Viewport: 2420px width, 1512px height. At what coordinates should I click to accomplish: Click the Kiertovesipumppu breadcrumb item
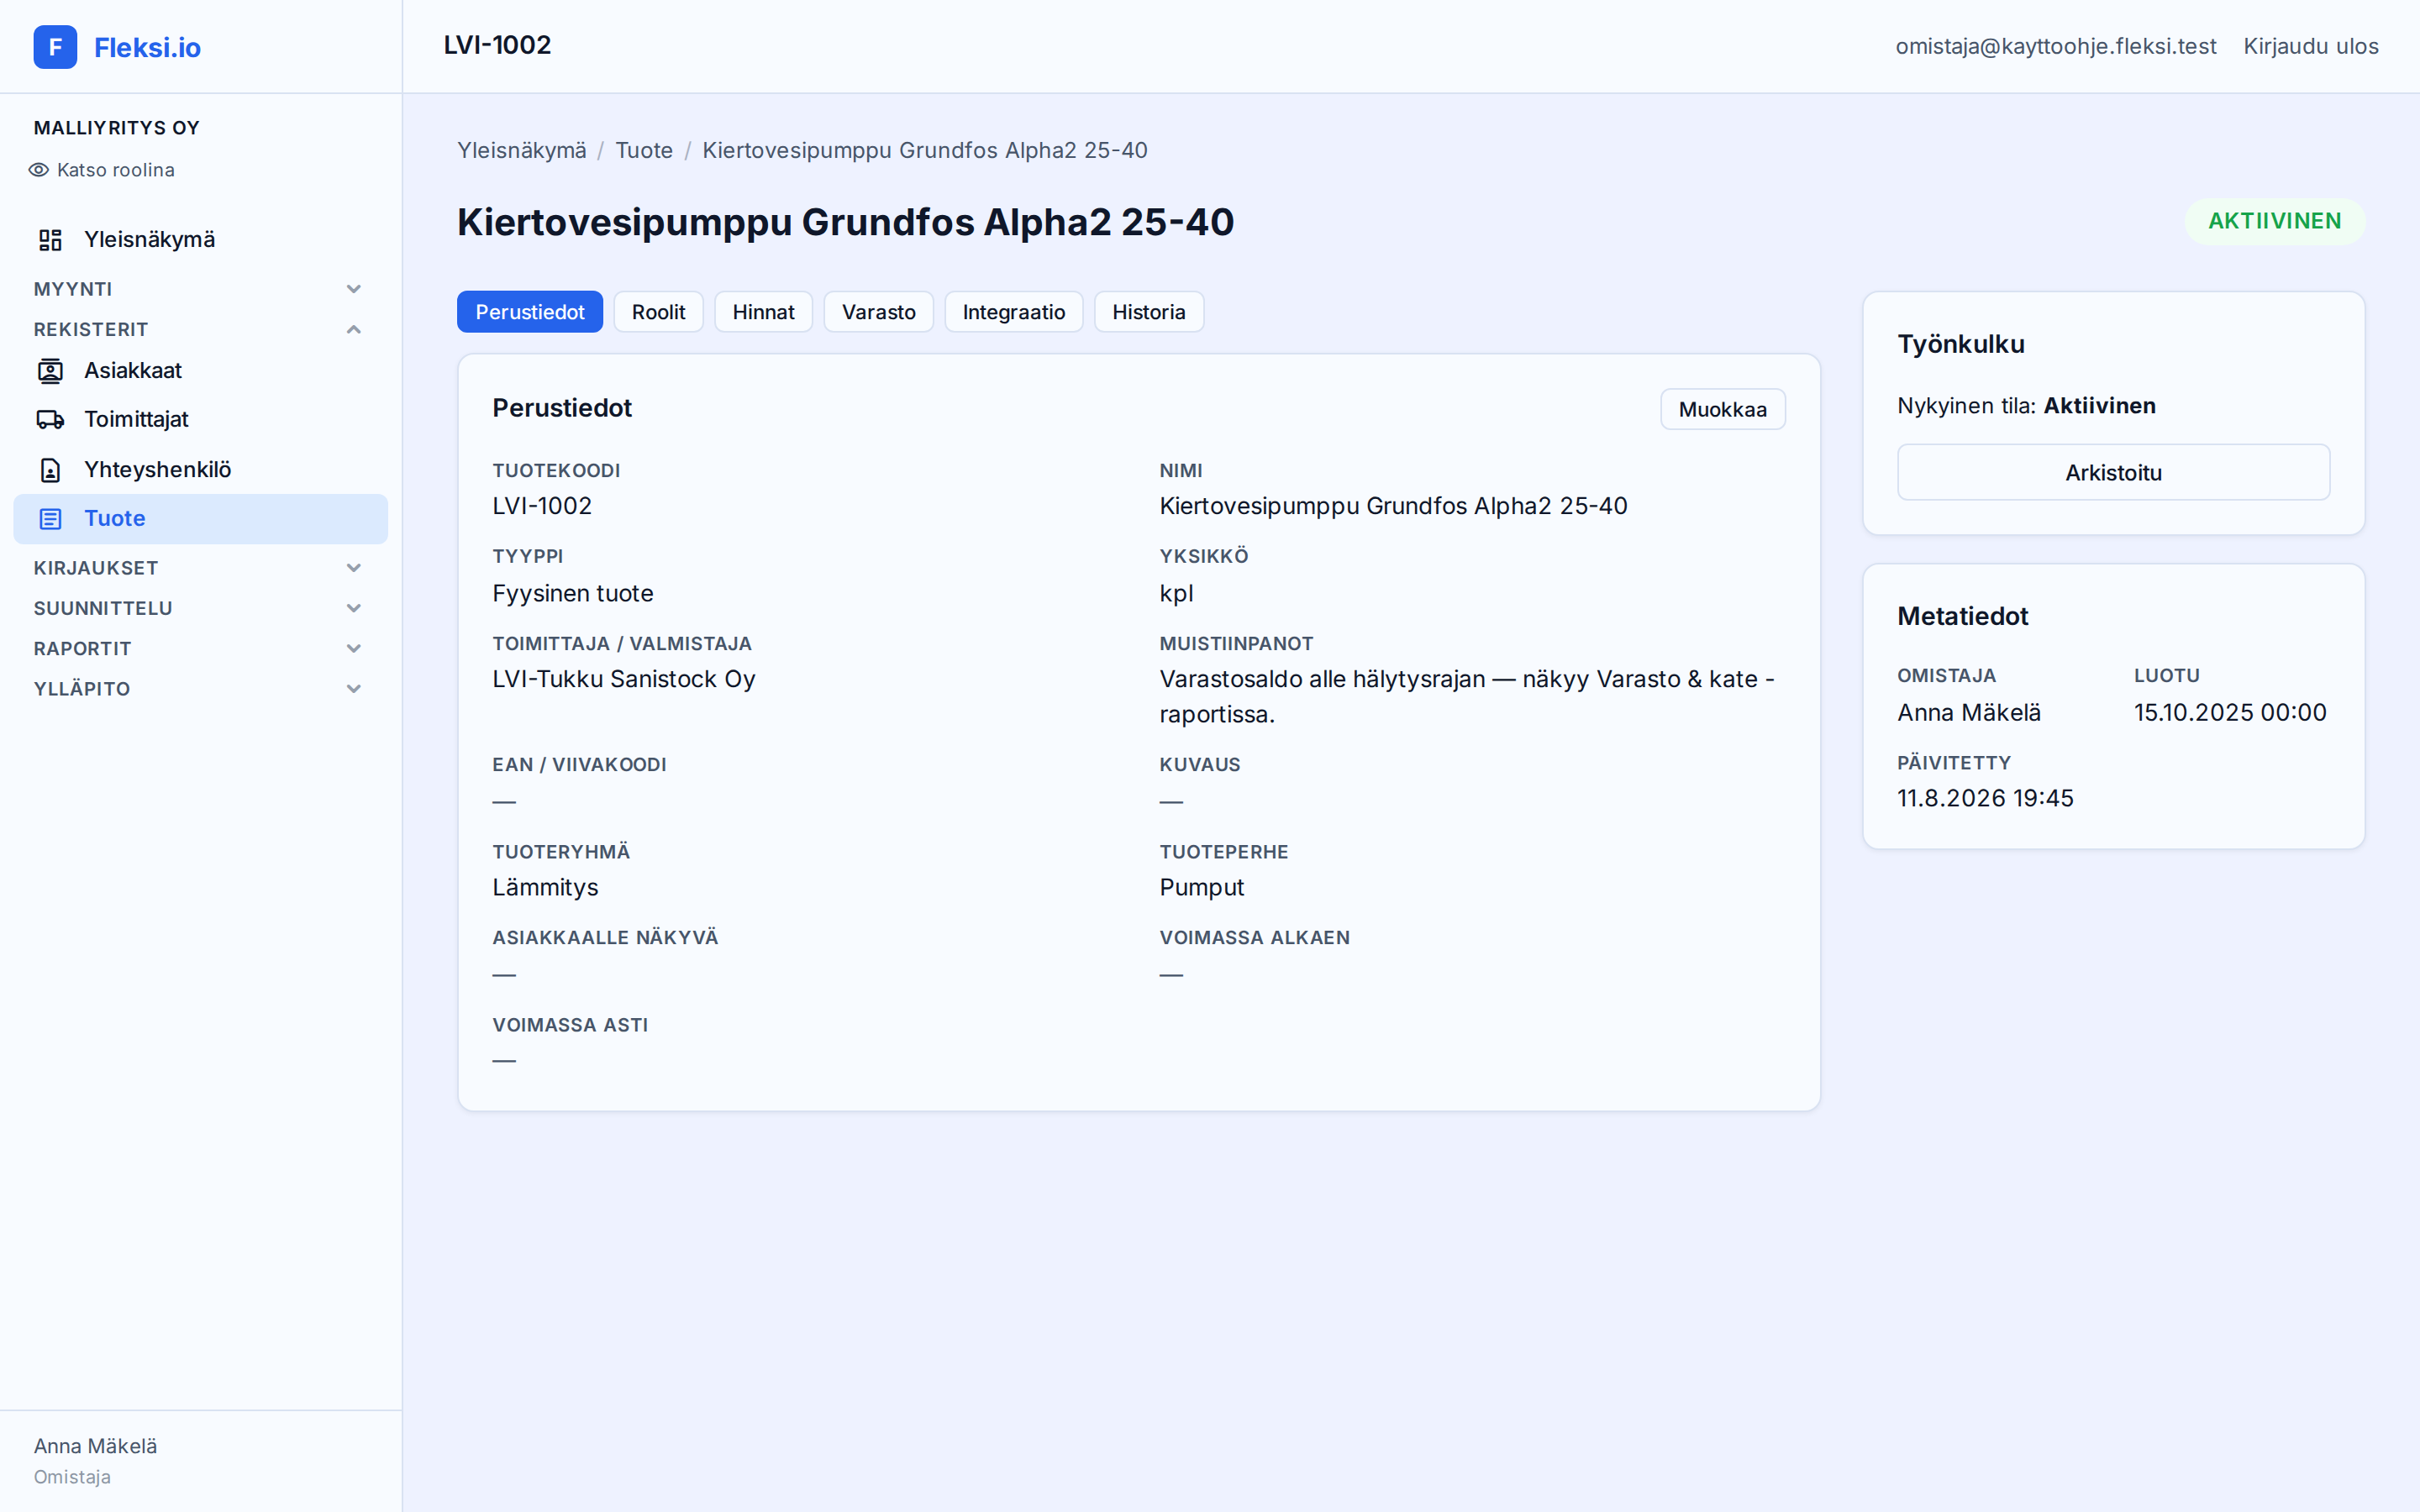click(x=925, y=150)
